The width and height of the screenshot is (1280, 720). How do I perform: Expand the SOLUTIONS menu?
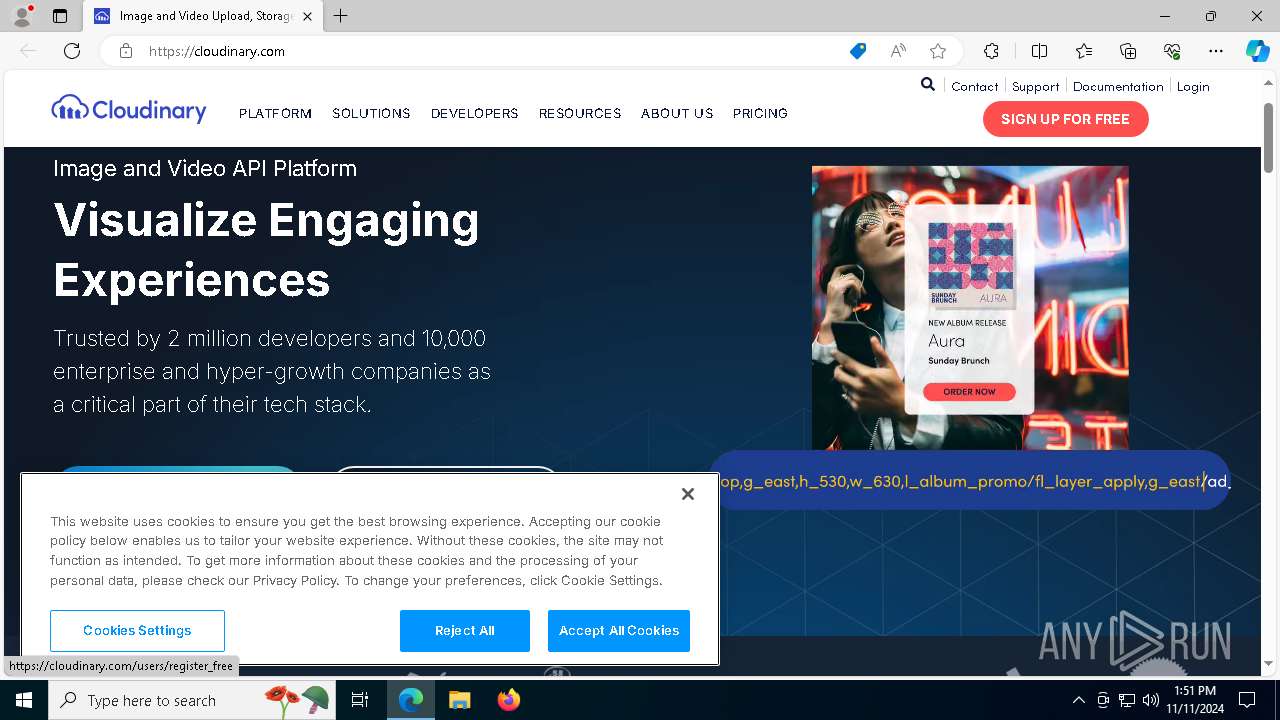pyautogui.click(x=371, y=113)
